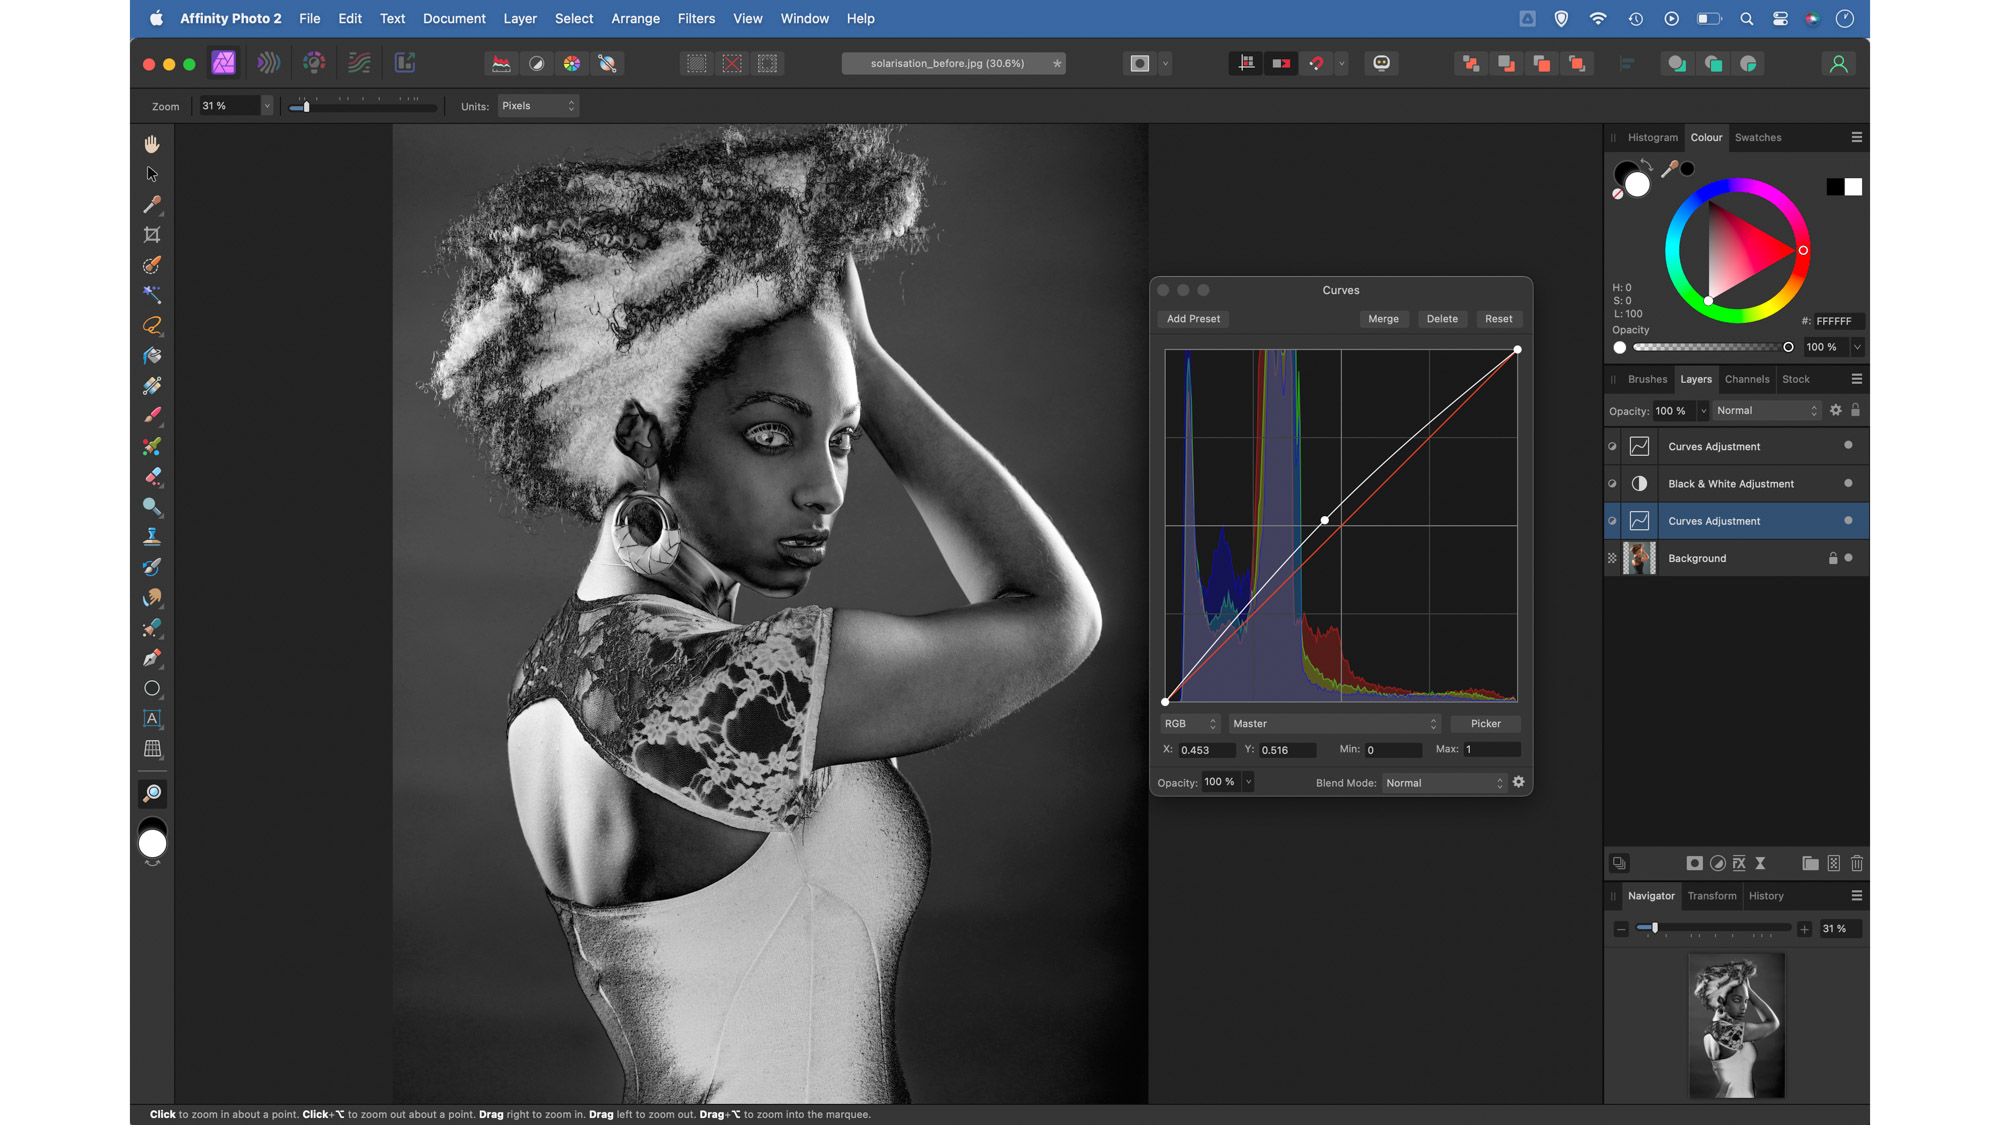2000x1125 pixels.
Task: Toggle the assistant options icon in the toolbar
Action: coord(1381,63)
